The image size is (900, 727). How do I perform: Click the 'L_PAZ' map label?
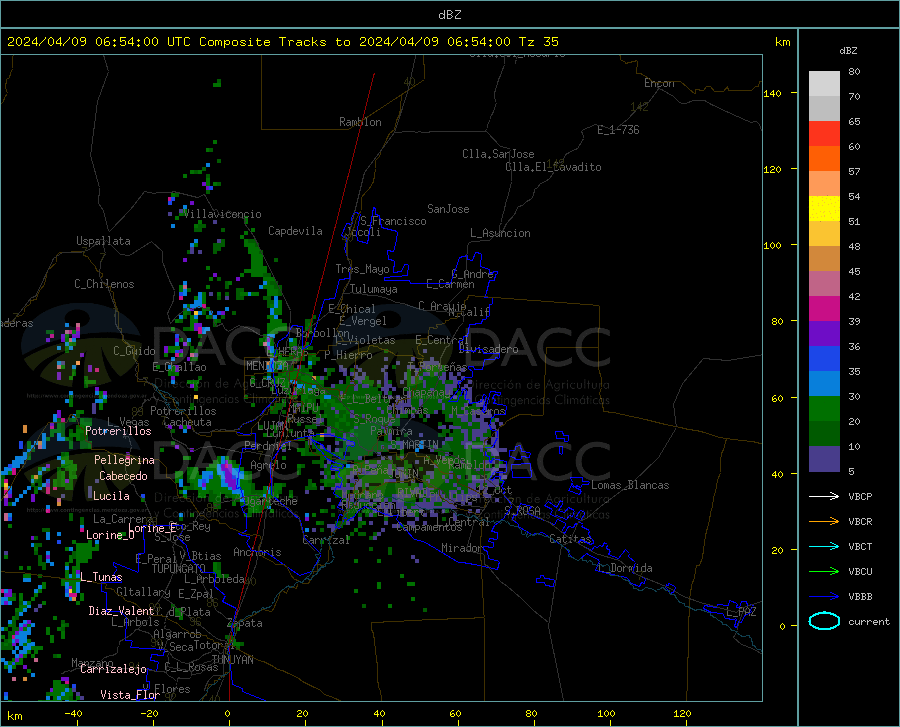tap(741, 612)
